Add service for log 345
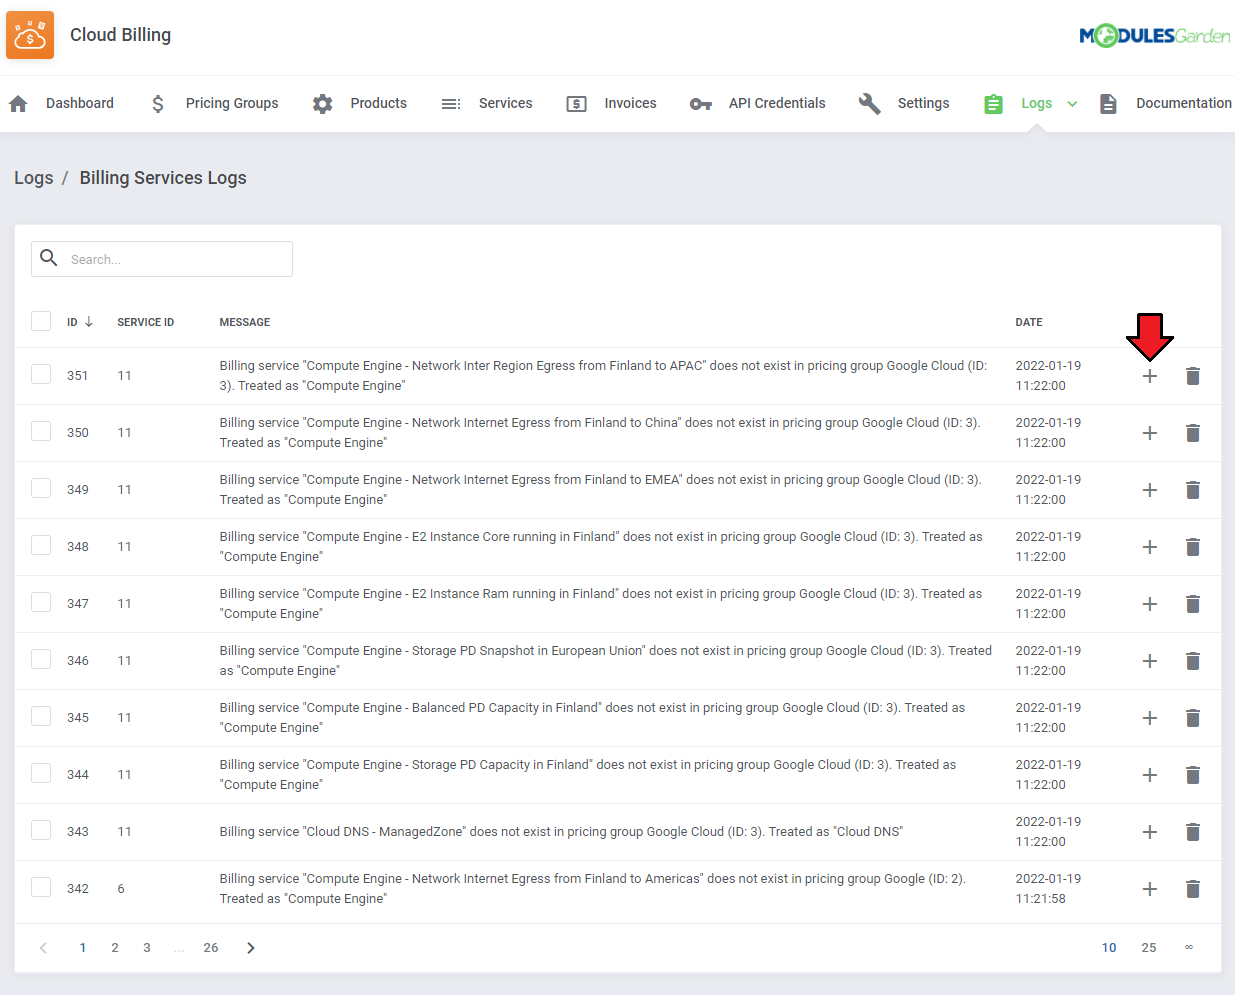 (1150, 718)
